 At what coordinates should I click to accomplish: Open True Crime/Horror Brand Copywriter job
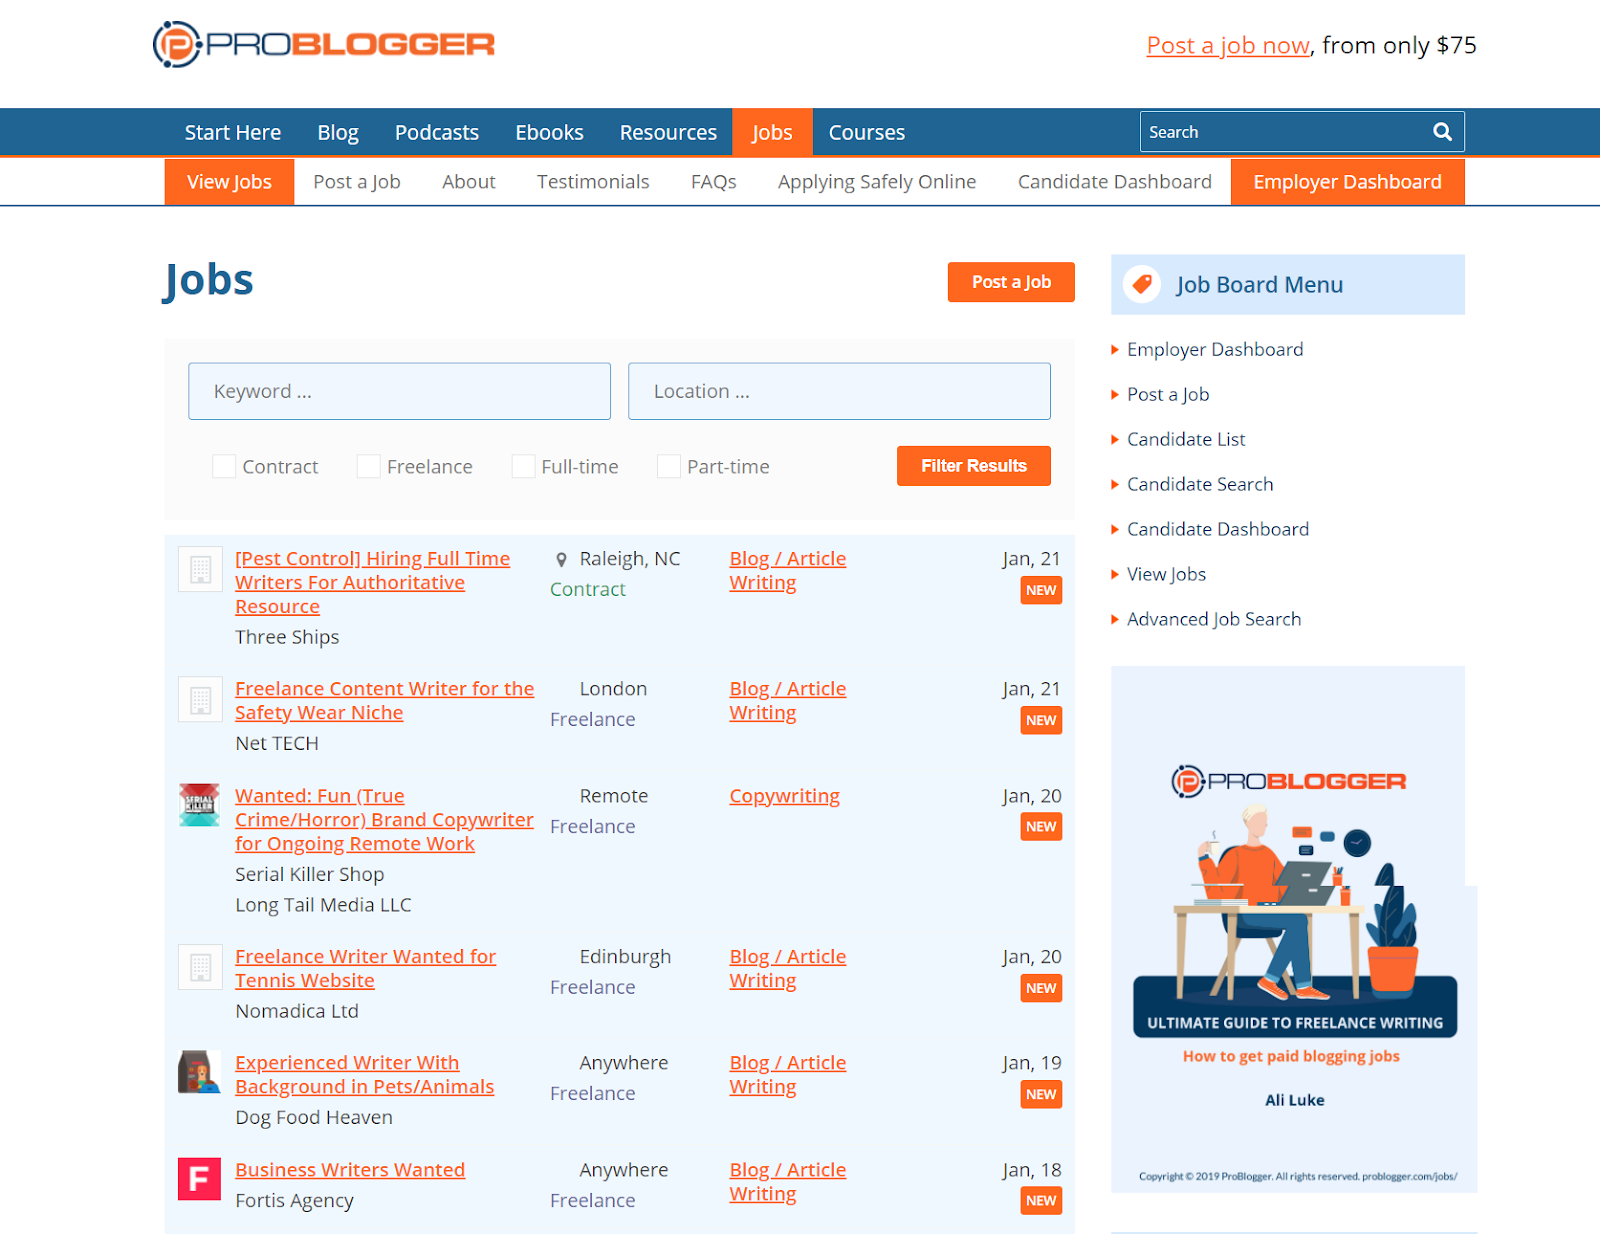[384, 820]
